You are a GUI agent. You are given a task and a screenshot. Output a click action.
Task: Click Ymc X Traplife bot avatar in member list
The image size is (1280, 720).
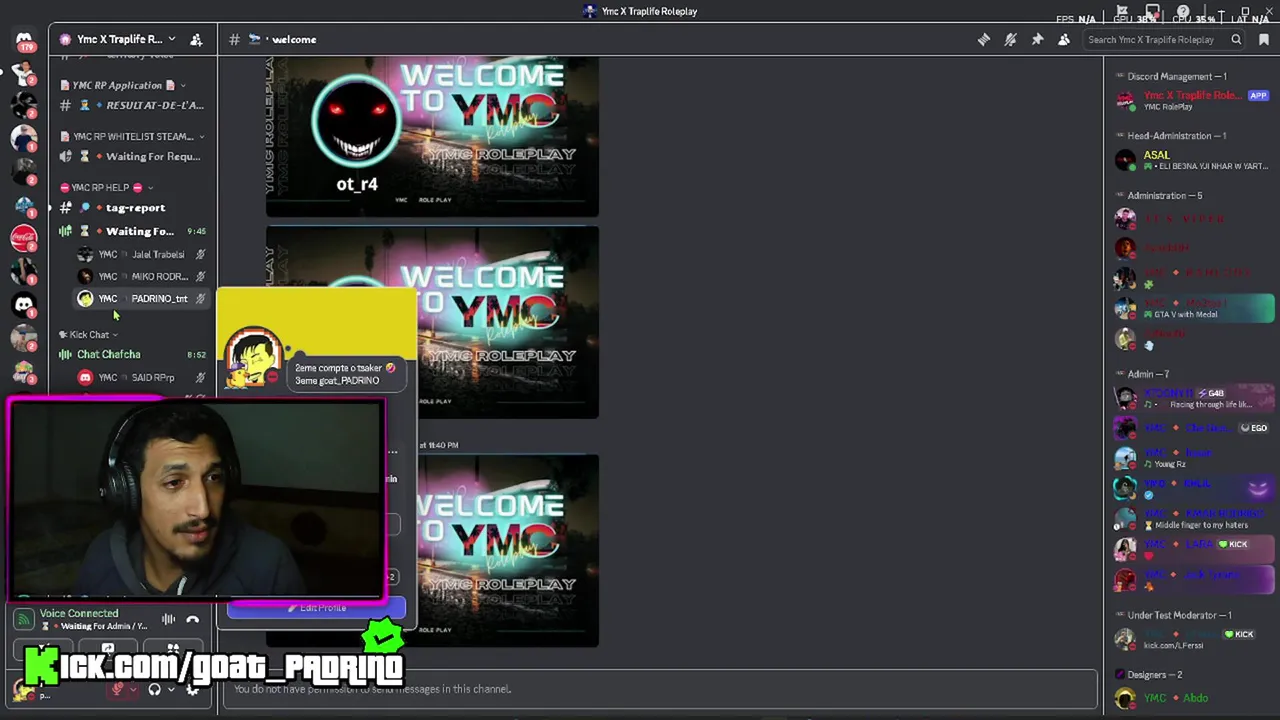pos(1126,100)
